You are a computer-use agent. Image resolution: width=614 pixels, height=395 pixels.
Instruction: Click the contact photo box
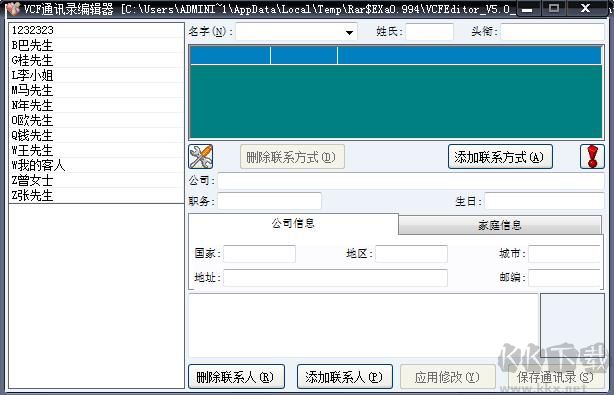tap(572, 326)
